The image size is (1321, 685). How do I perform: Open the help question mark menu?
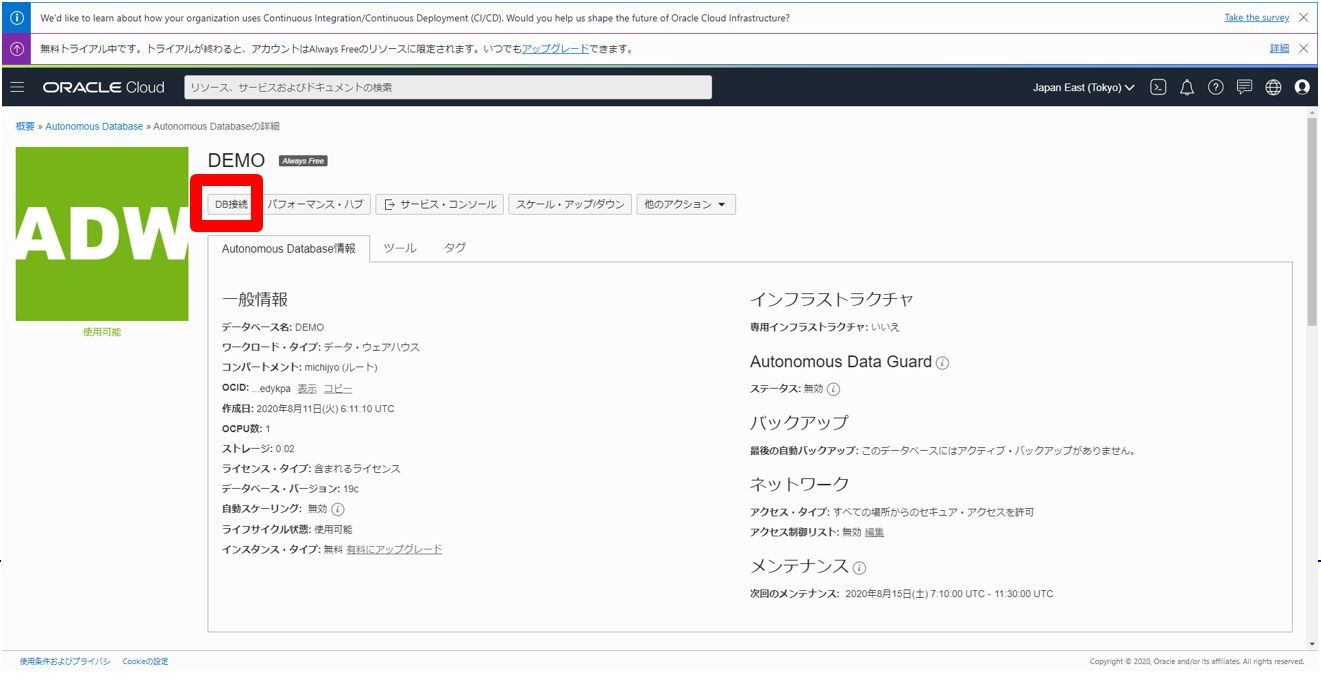[1215, 87]
